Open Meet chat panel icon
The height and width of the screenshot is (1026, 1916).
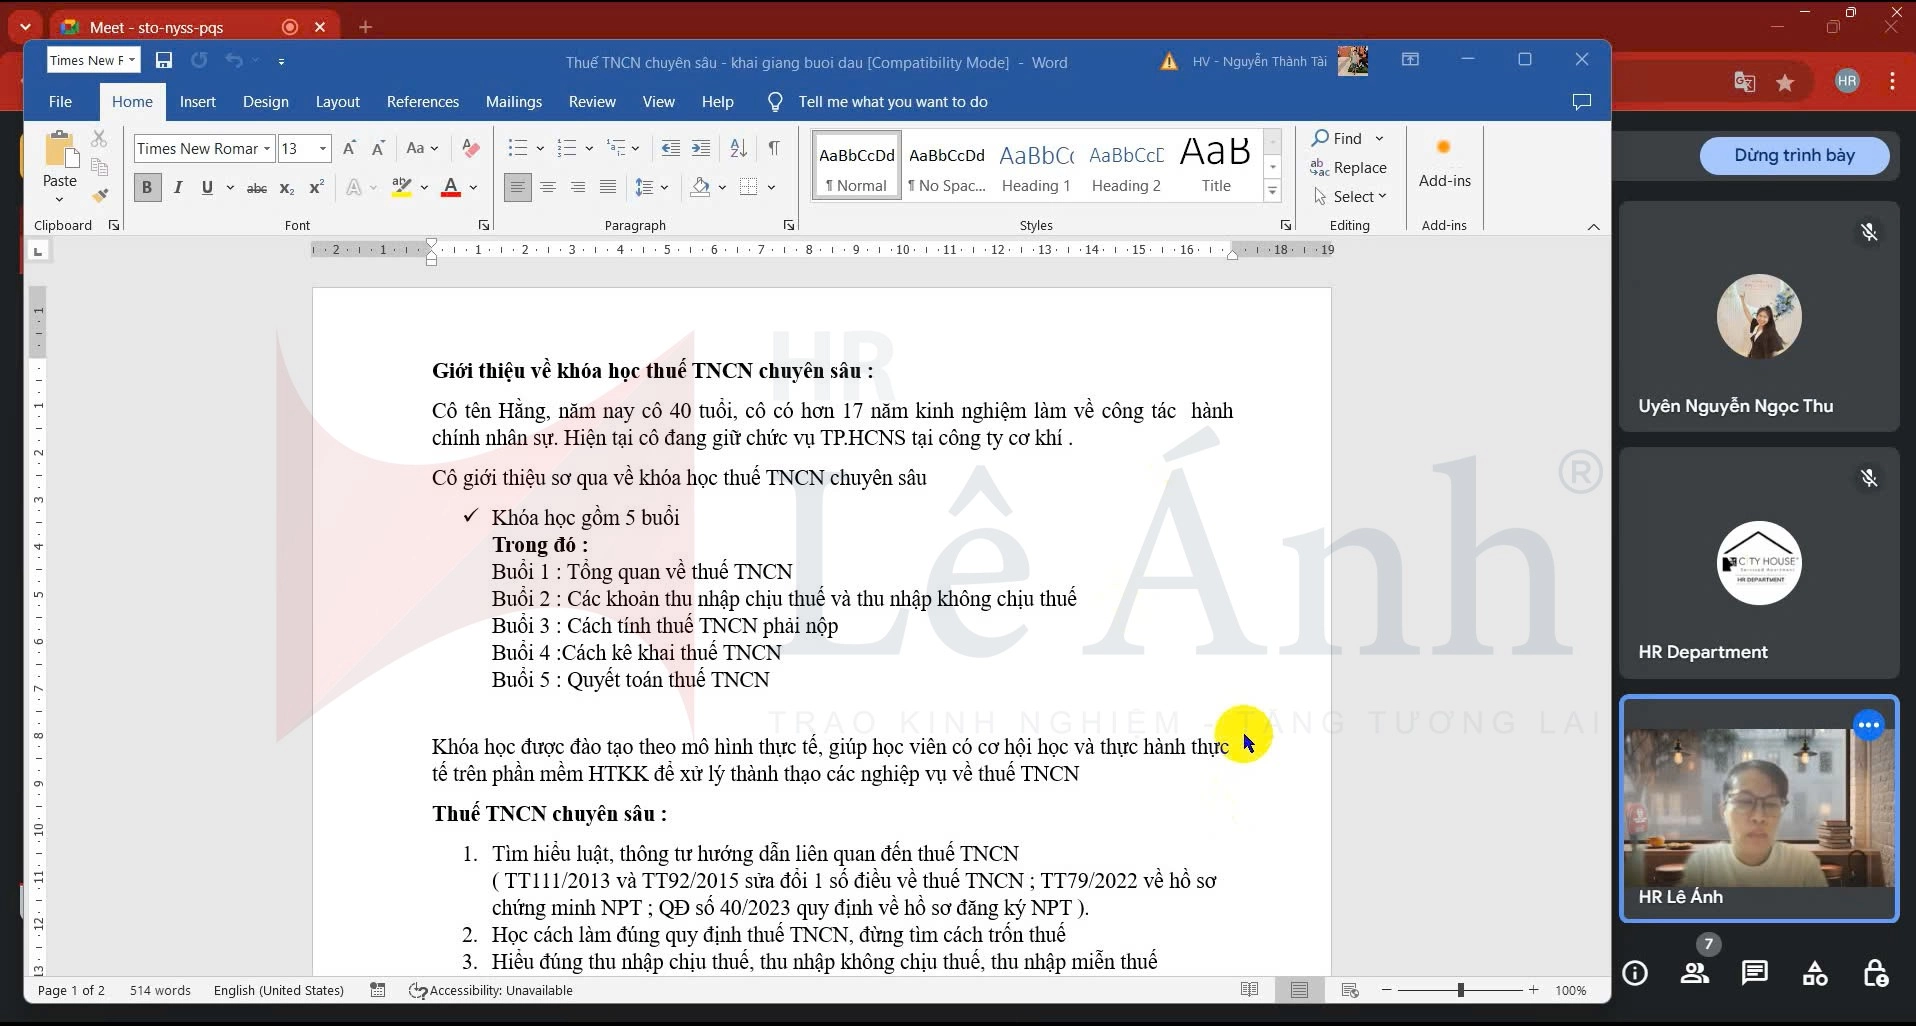click(x=1754, y=973)
